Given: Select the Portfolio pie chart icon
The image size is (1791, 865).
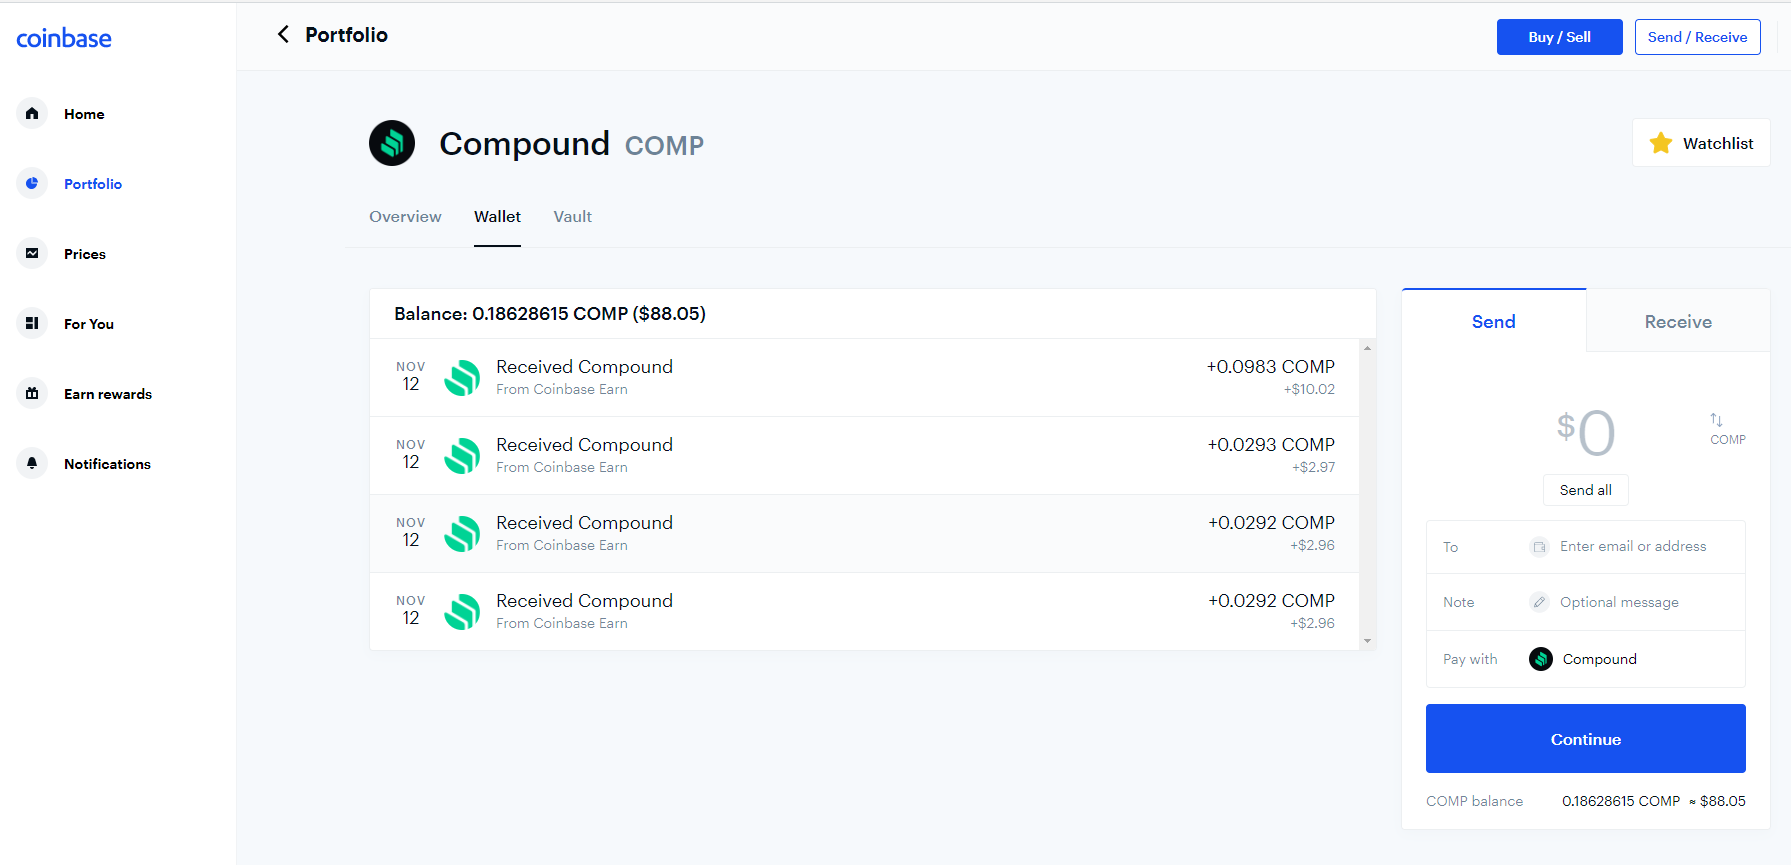Looking at the screenshot, I should tap(32, 183).
